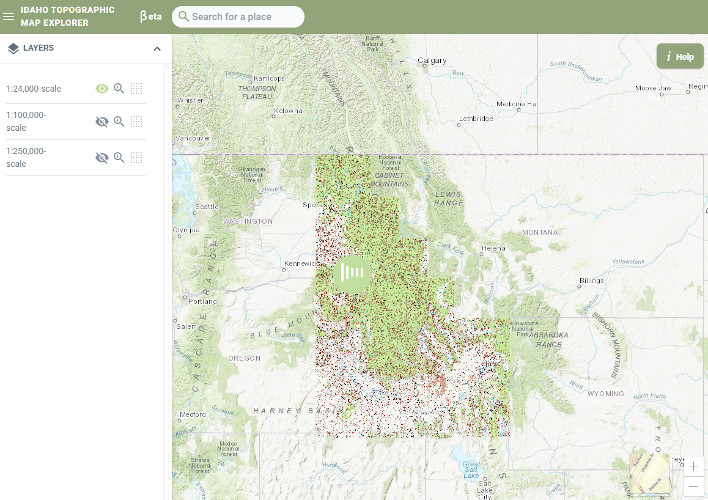Open the hamburger menu

coord(9,16)
